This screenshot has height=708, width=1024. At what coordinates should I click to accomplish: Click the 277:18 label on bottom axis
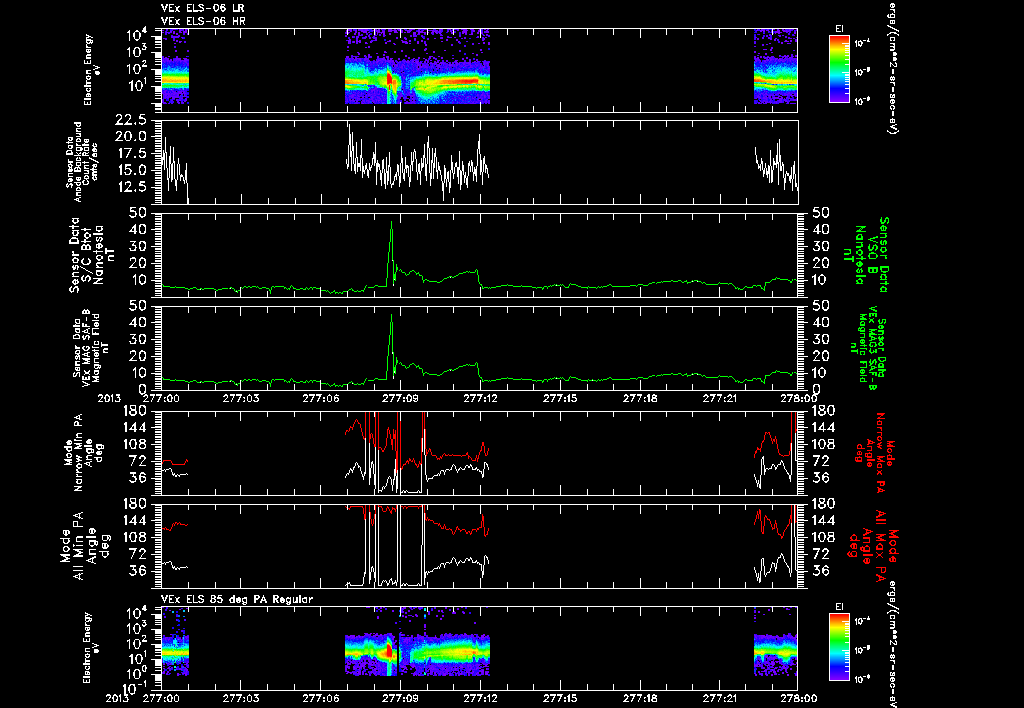point(640,698)
